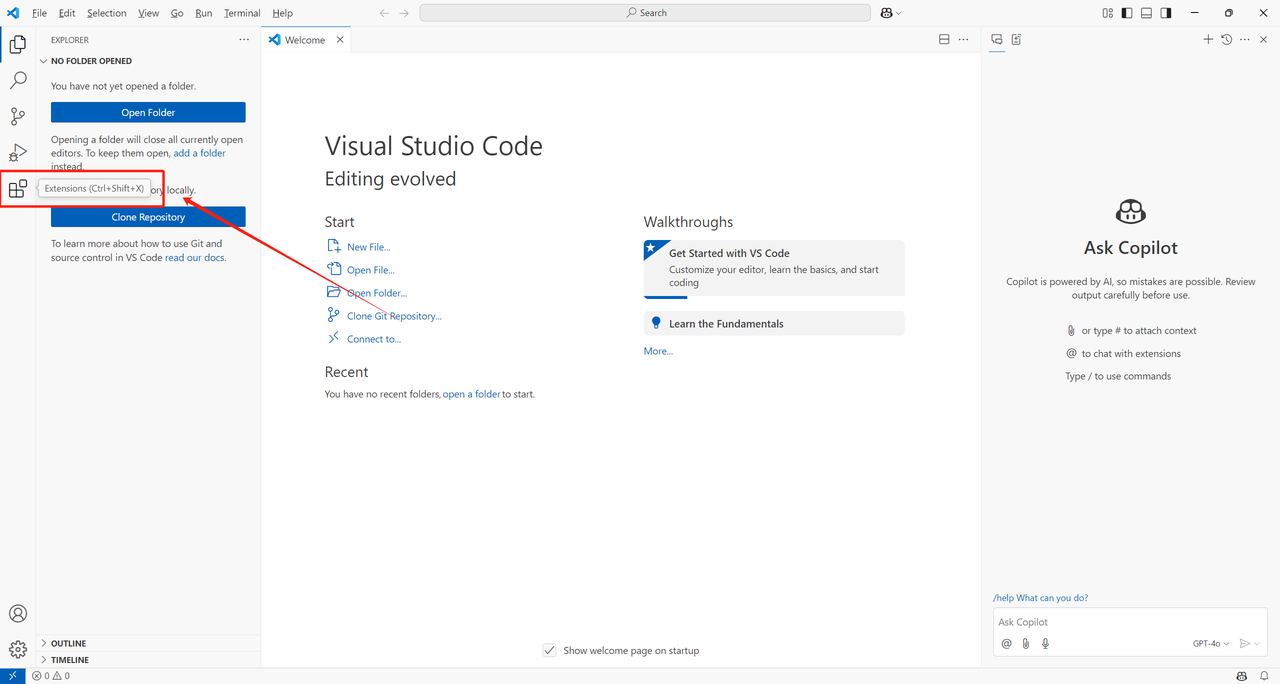
Task: Open the Copilot dropdown in title bar
Action: point(891,13)
